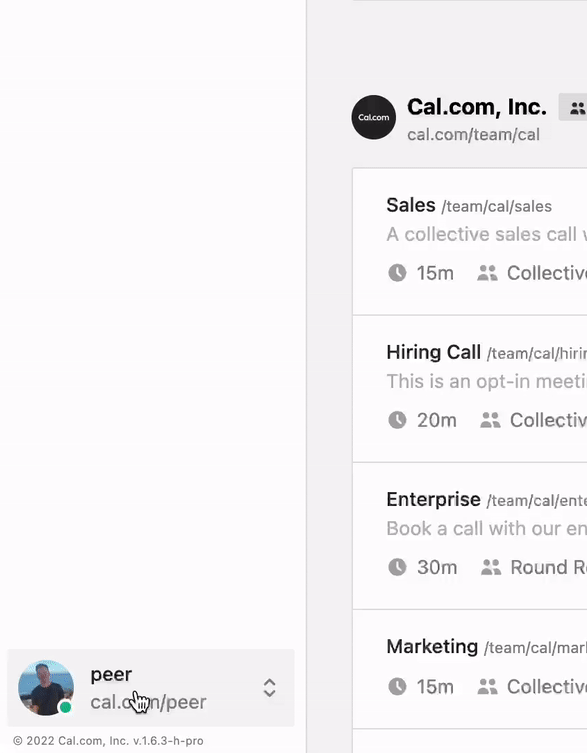Screen dimensions: 587x753
Task: Open the Sales event type
Action: click(x=411, y=205)
